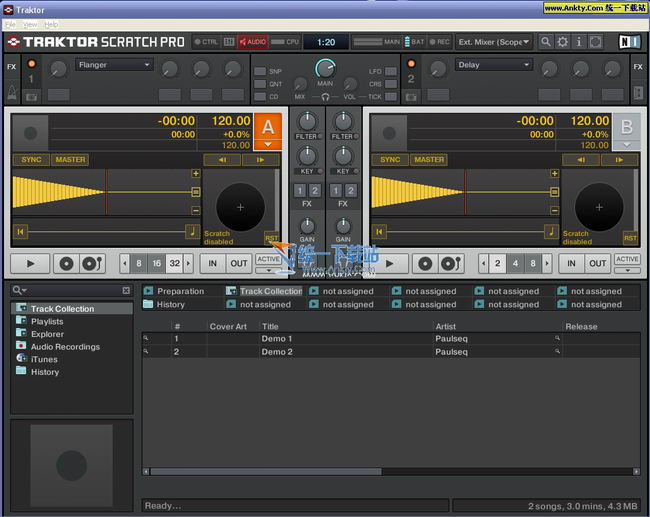Expand Deck B letter dropdown arrow
Viewport: 650px width, 517px height.
pyautogui.click(x=626, y=145)
